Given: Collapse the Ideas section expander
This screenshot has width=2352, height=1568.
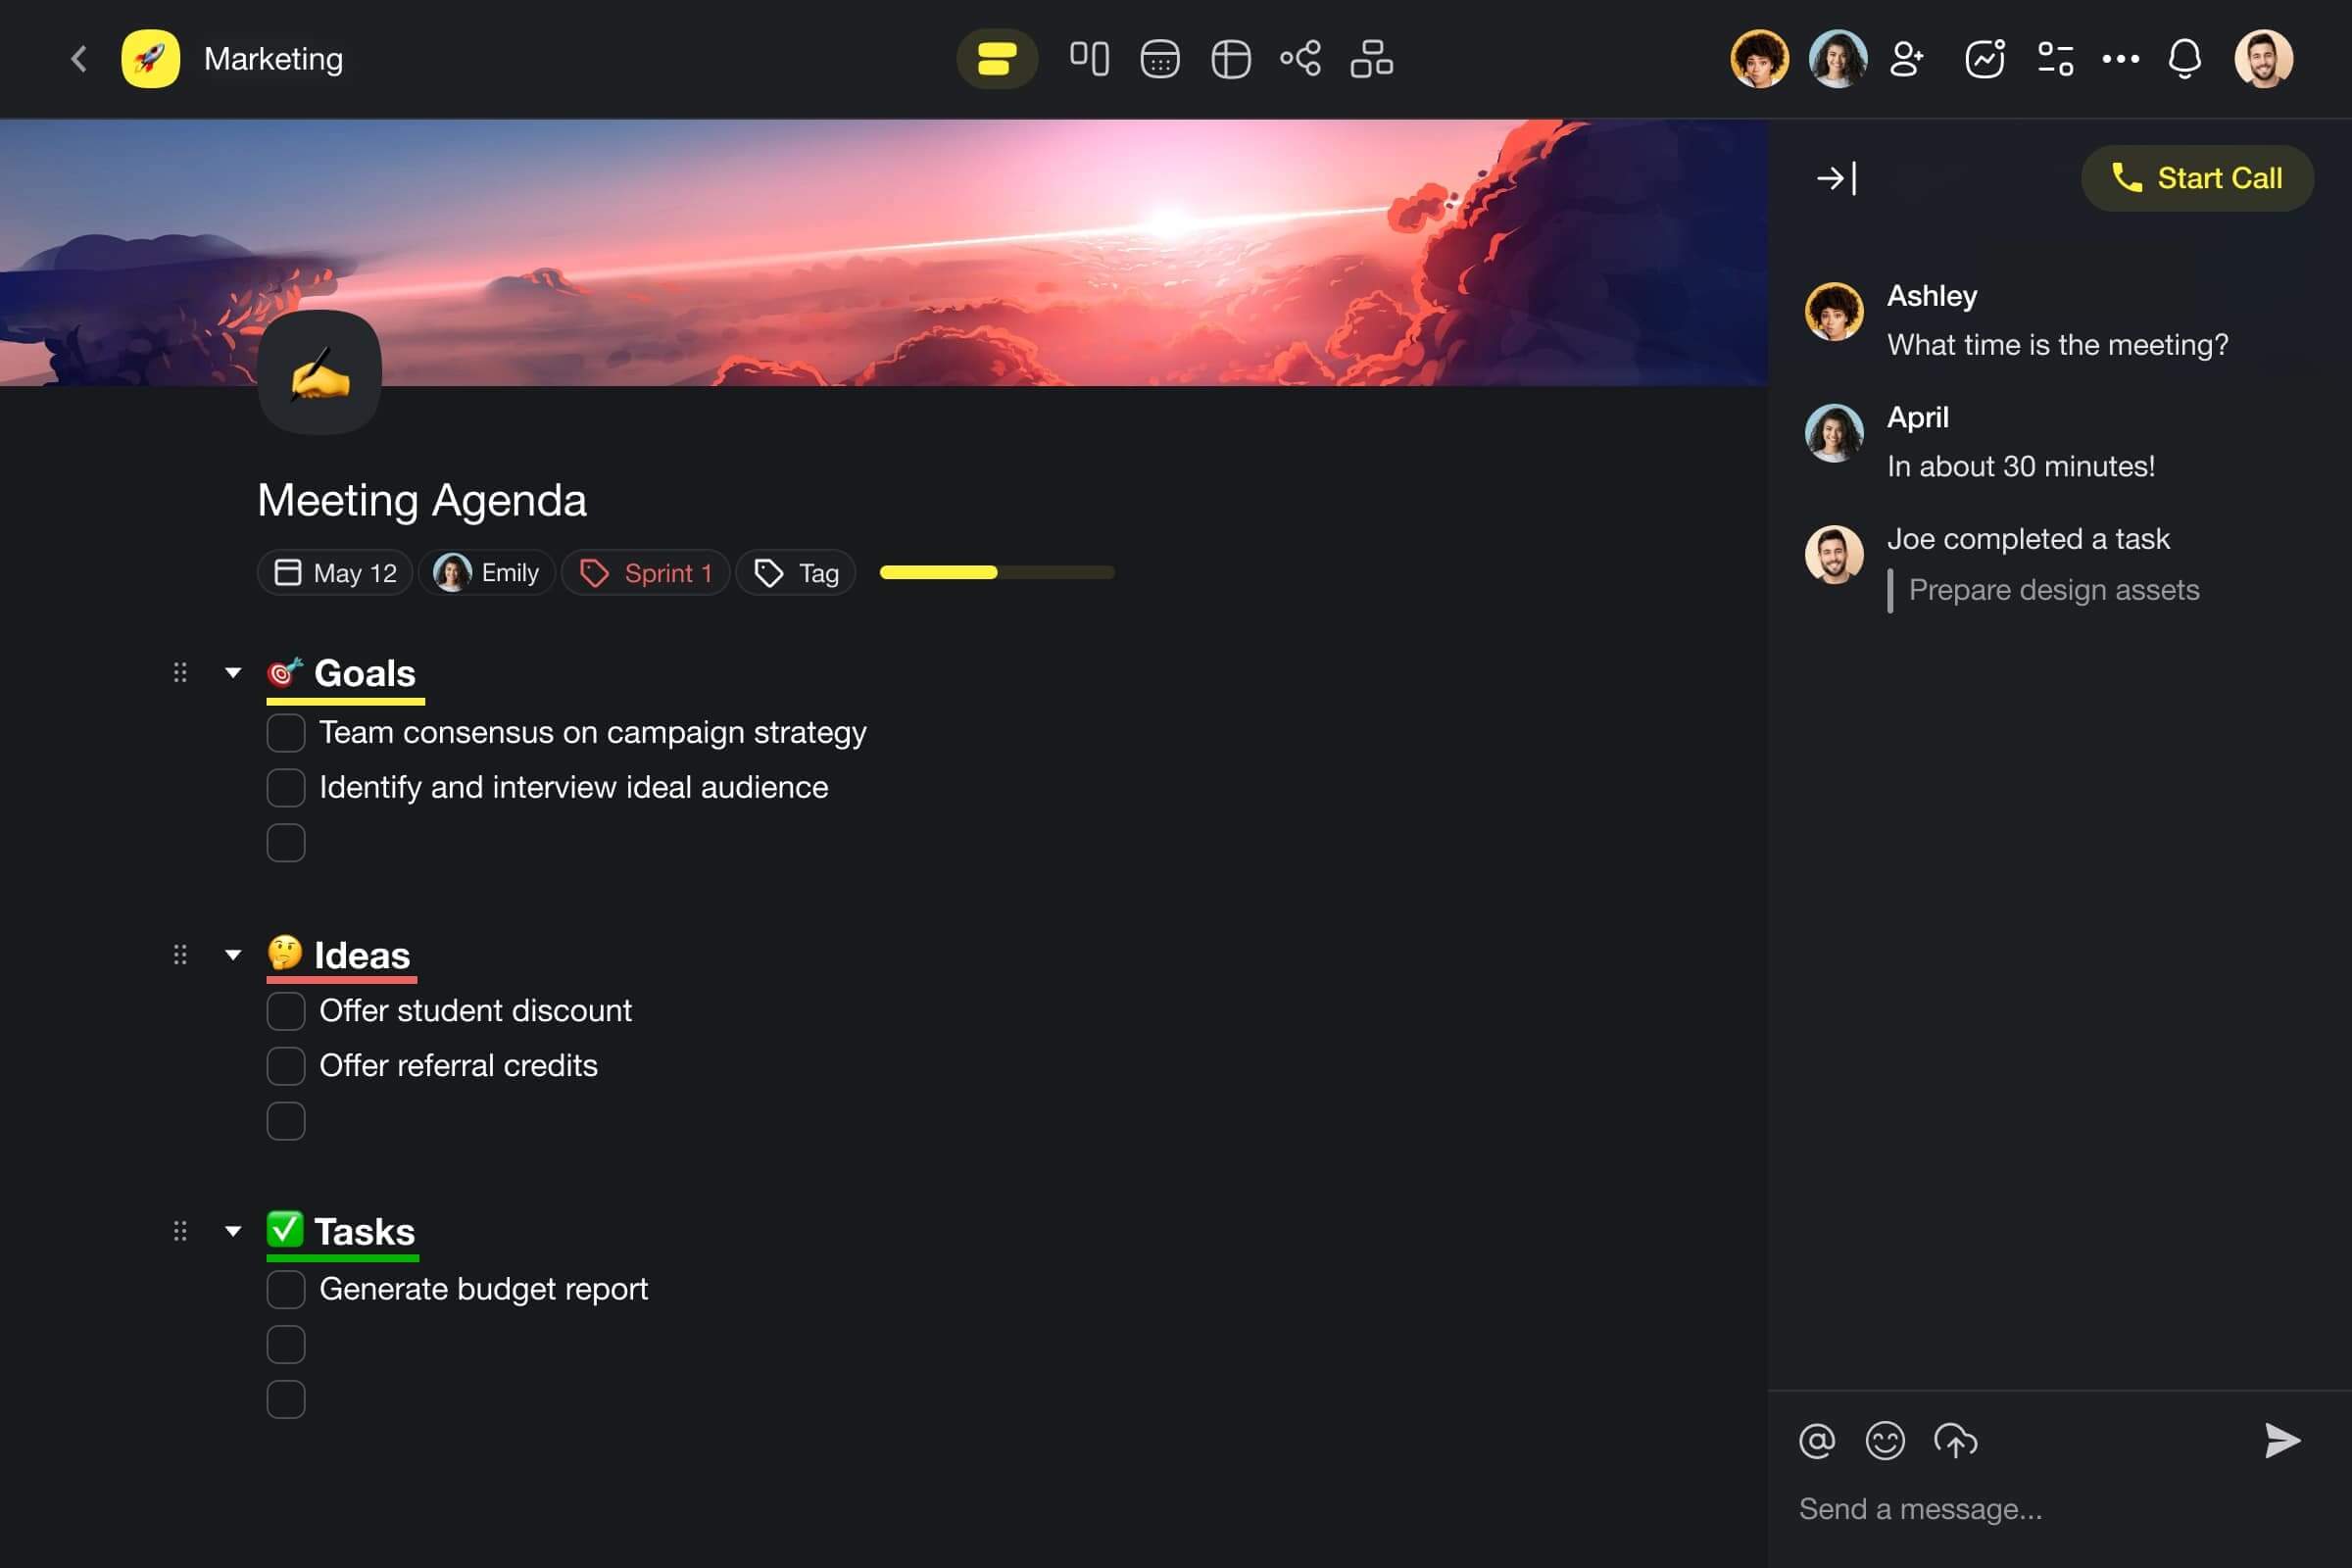Looking at the screenshot, I should [231, 954].
